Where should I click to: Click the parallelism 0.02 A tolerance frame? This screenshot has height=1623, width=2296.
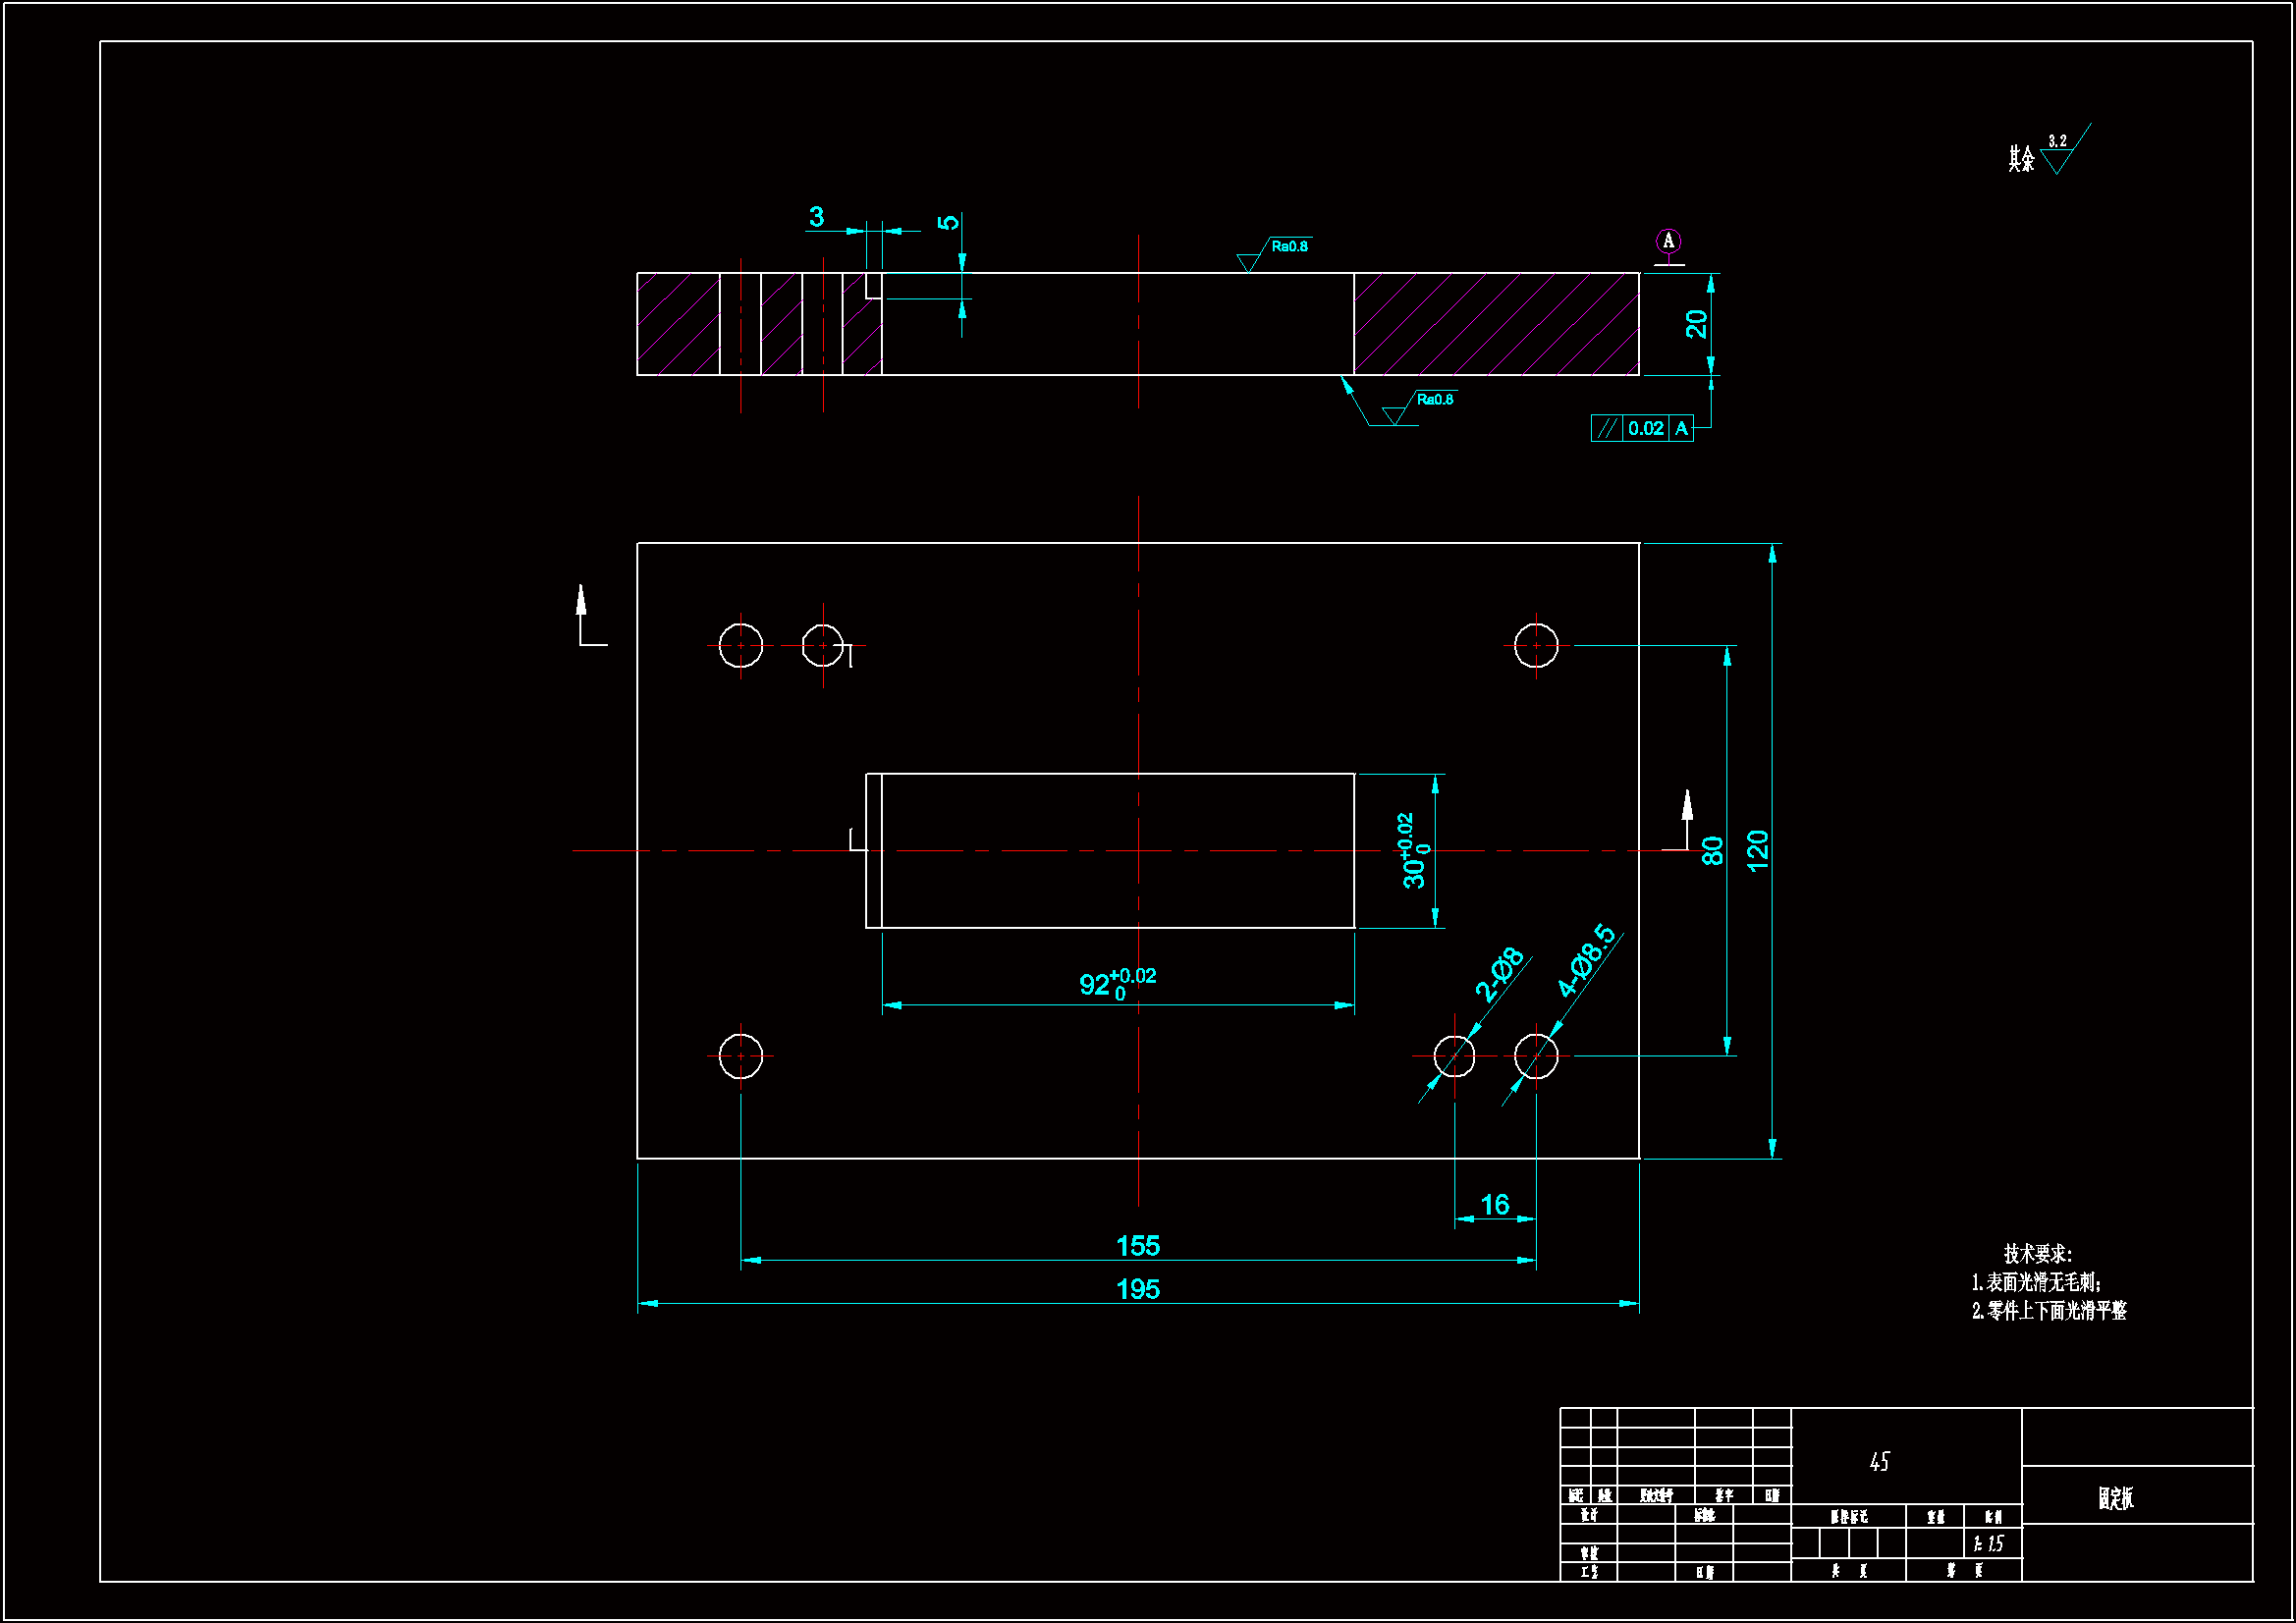1642,428
